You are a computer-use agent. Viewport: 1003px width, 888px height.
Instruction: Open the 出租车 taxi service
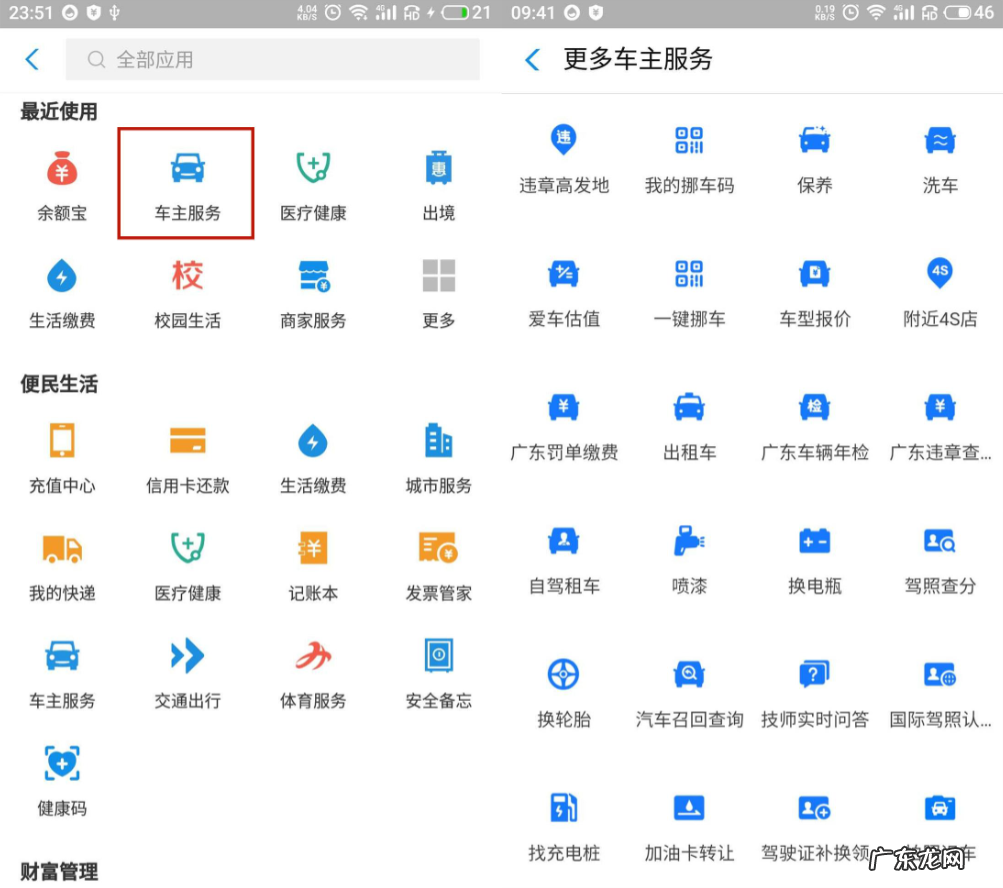point(688,425)
